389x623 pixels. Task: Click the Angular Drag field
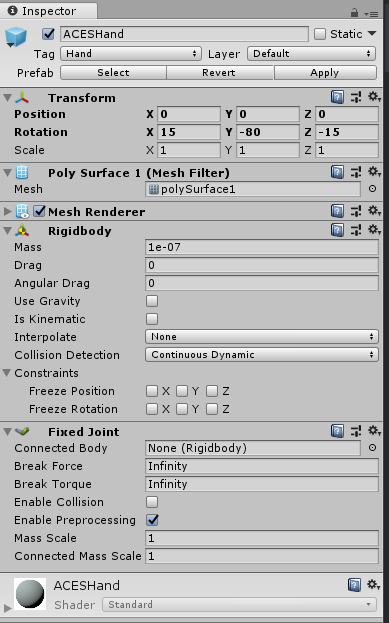click(262, 283)
